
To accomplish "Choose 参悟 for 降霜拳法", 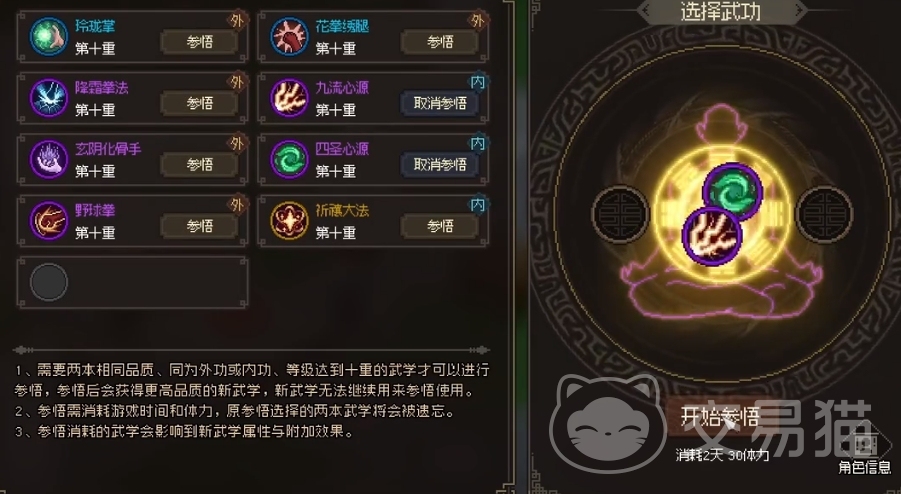I will tap(199, 103).
